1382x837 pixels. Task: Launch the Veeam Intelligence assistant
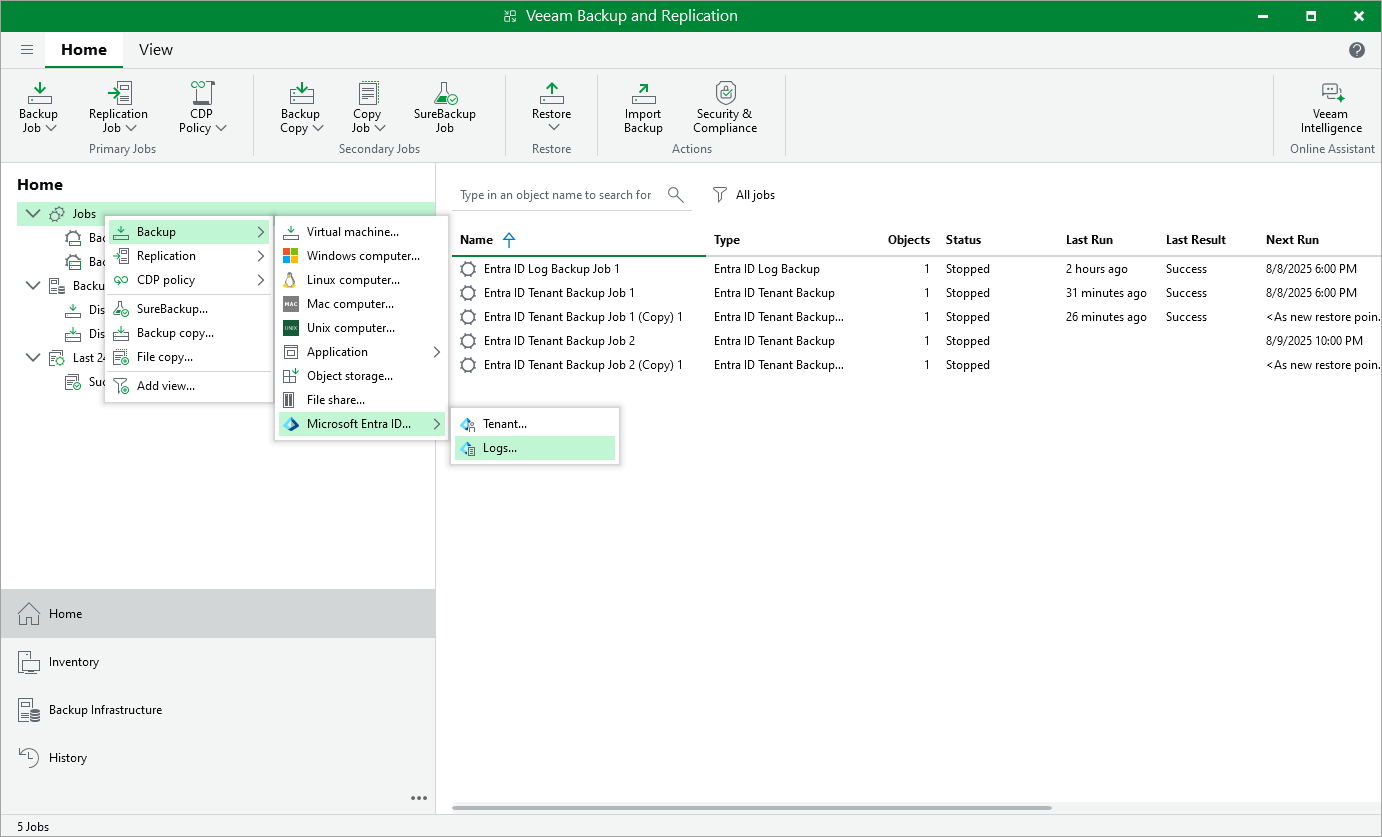pyautogui.click(x=1331, y=107)
